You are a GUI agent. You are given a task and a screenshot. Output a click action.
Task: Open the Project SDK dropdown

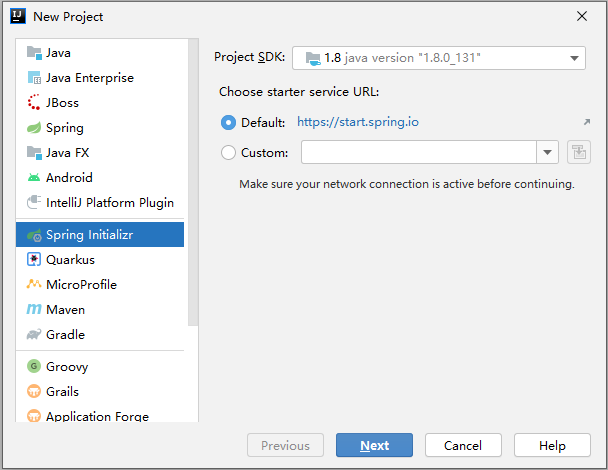[575, 58]
